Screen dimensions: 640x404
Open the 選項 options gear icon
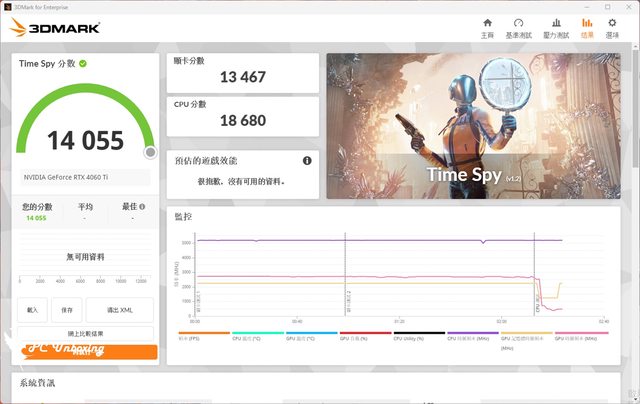[x=612, y=27]
